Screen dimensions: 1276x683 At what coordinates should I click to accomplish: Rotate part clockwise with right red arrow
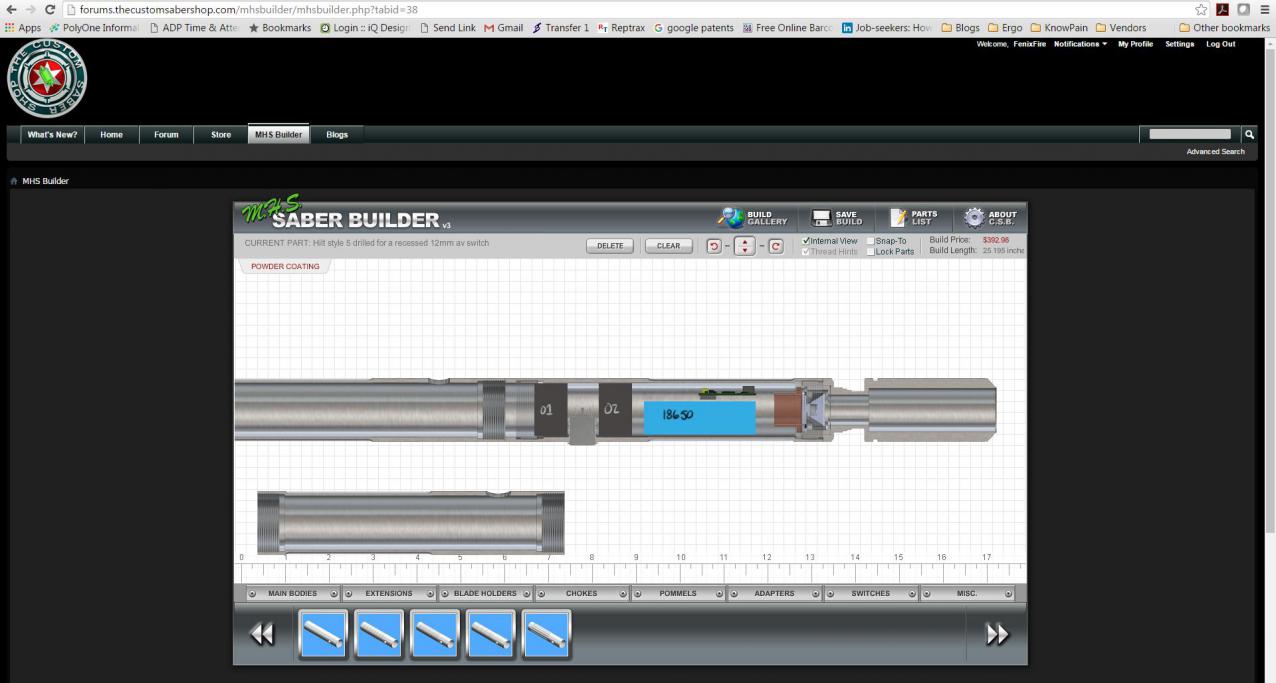coord(775,246)
